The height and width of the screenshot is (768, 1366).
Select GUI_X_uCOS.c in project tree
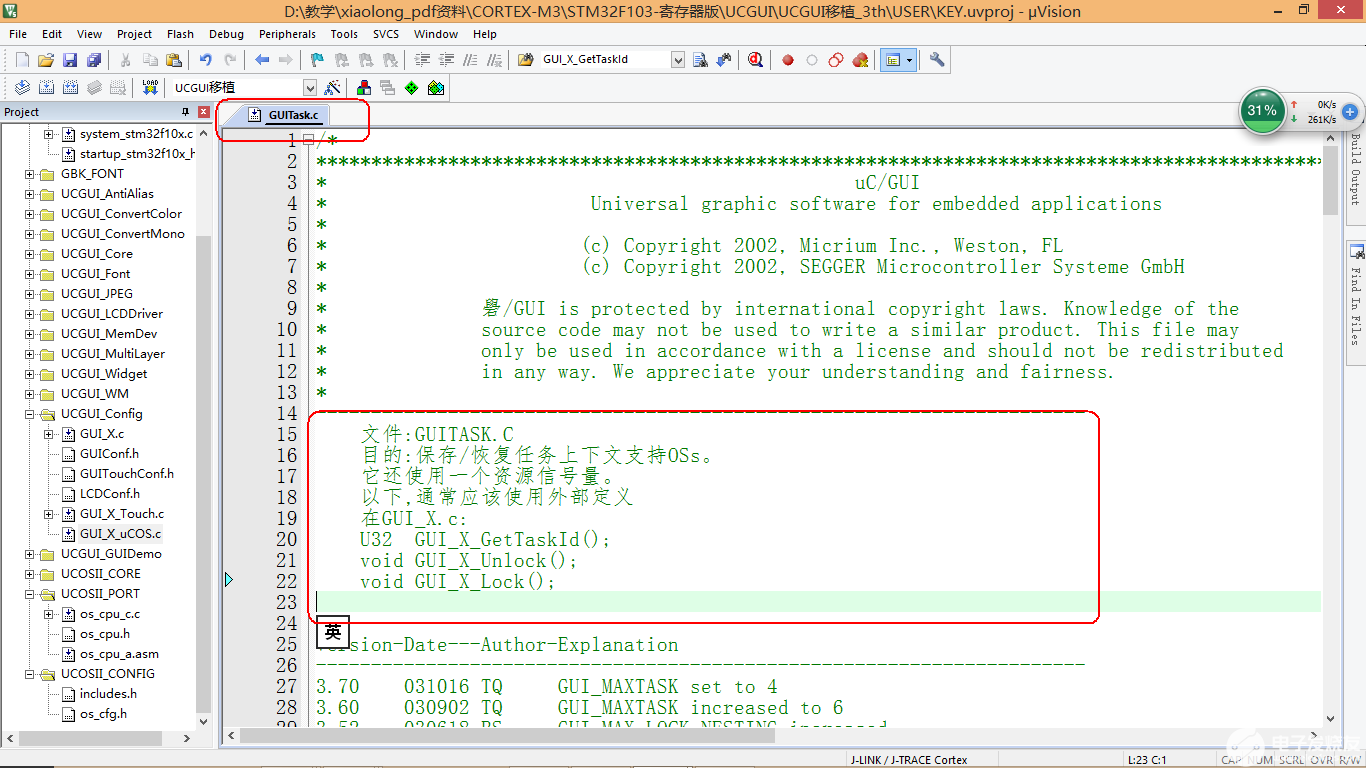pos(120,534)
